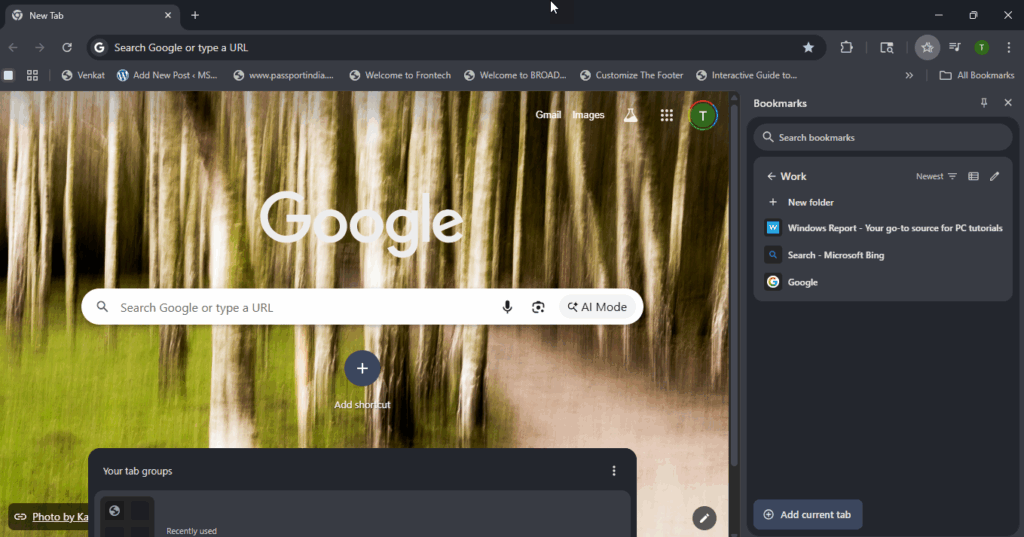Open the Venkat bookmark
1024x537 pixels.
click(x=83, y=75)
